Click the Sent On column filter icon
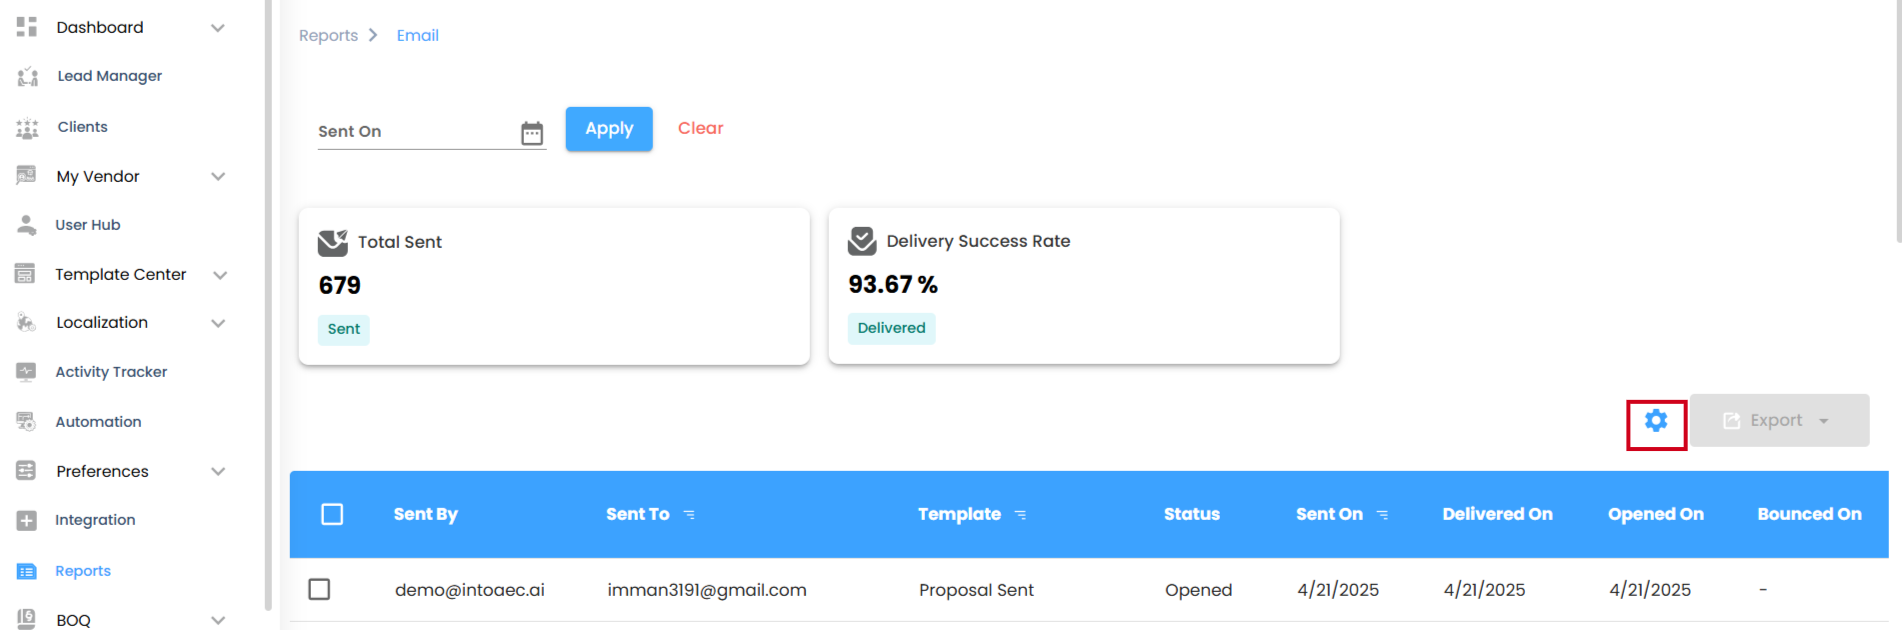Viewport: 1902px width, 630px height. click(x=1382, y=514)
